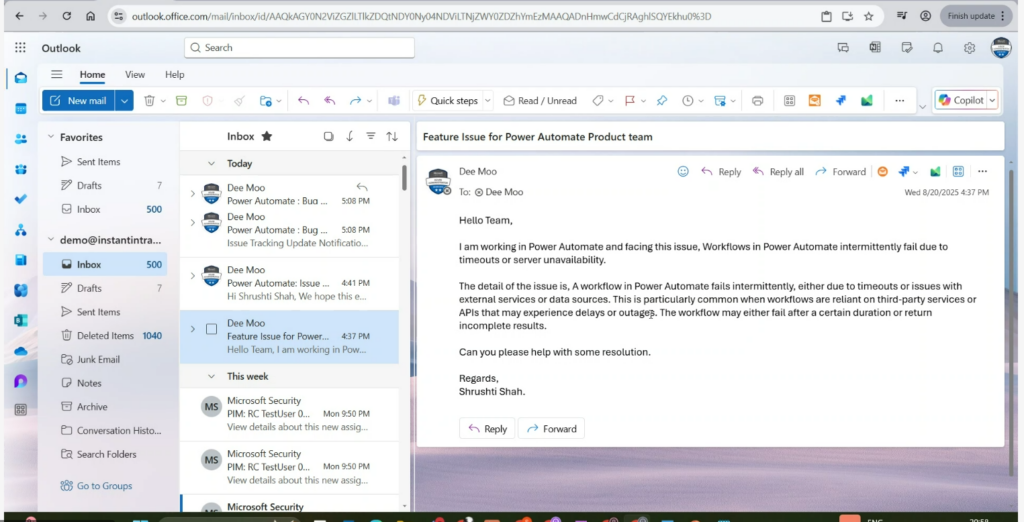The width and height of the screenshot is (1024, 522).
Task: Open the Delete options dropdown arrow
Action: pyautogui.click(x=163, y=101)
